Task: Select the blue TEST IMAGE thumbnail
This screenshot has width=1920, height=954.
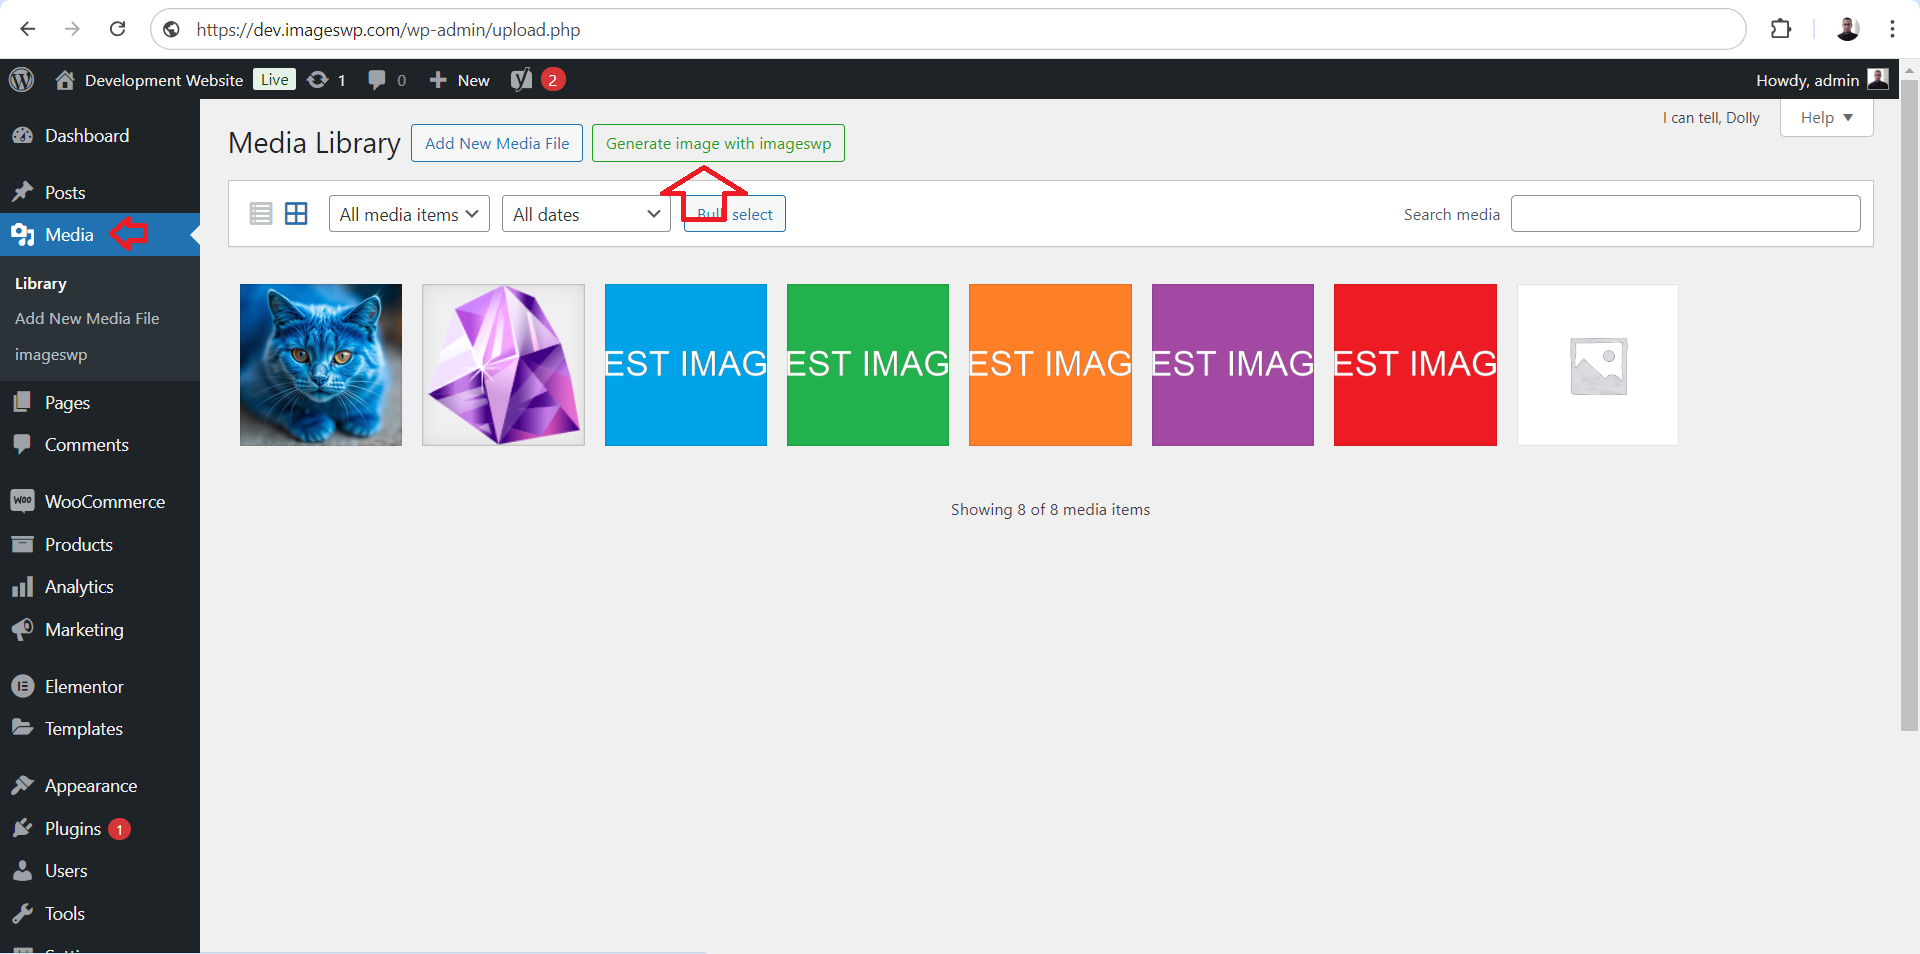Action: pyautogui.click(x=686, y=365)
